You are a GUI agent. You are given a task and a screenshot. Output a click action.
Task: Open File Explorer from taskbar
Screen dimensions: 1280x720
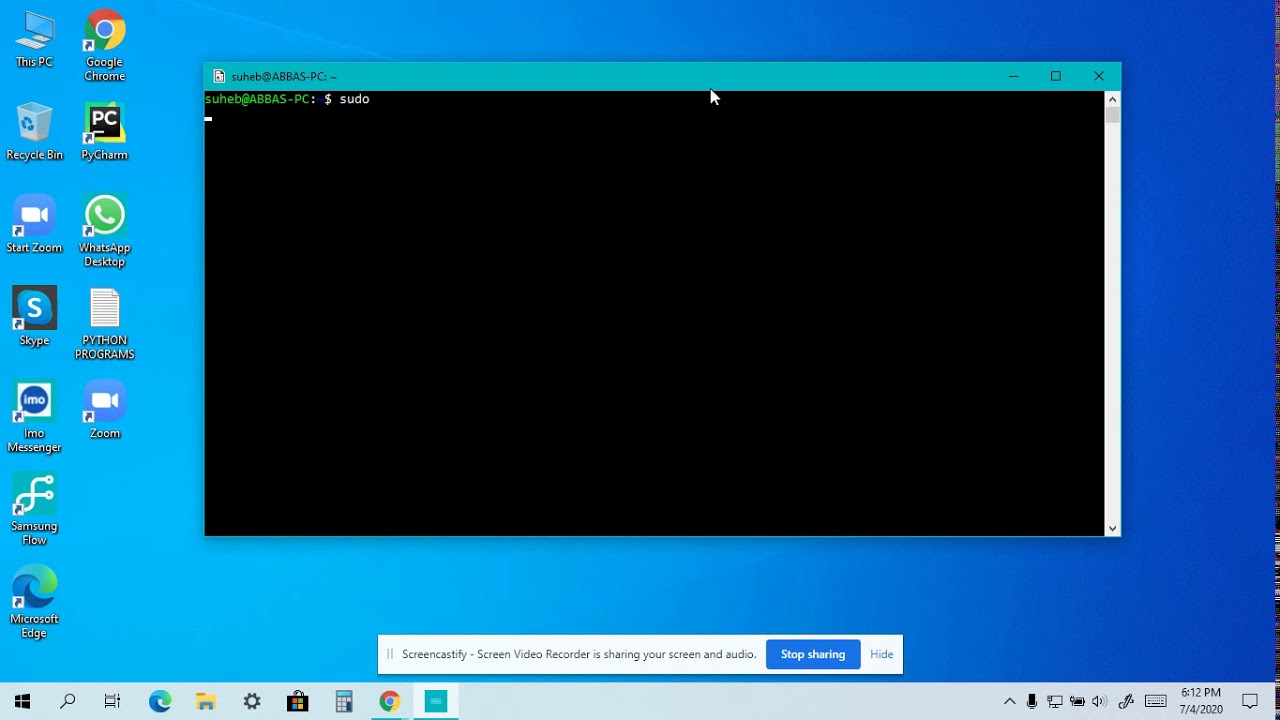tap(206, 702)
